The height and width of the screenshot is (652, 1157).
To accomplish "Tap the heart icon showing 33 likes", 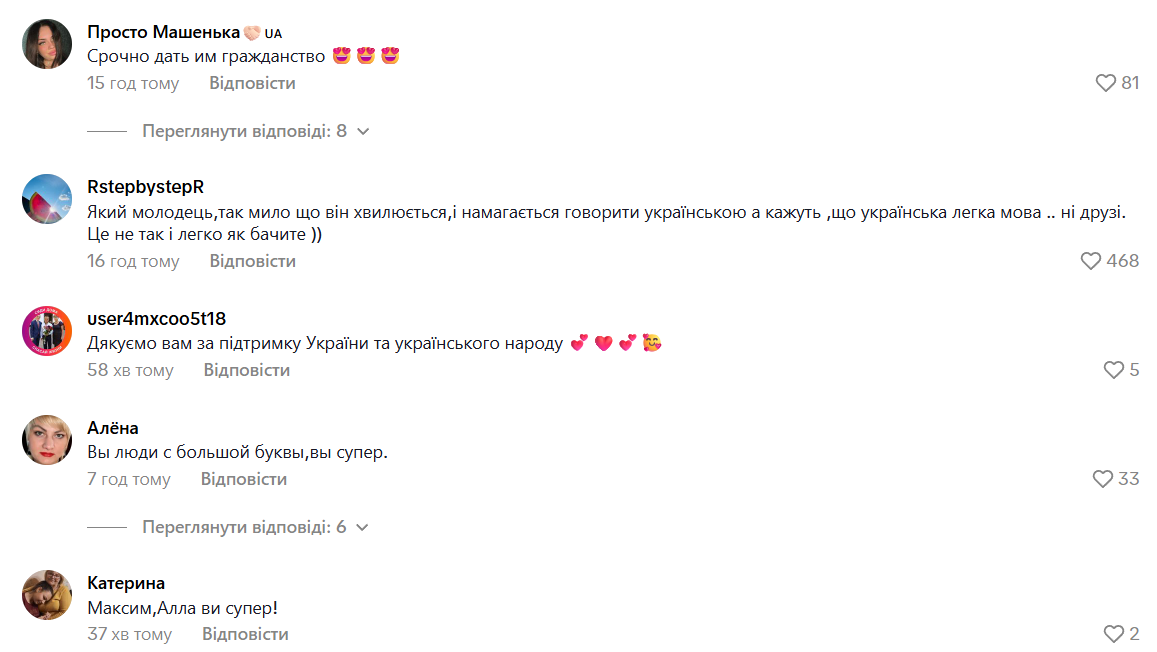I will tap(1103, 479).
